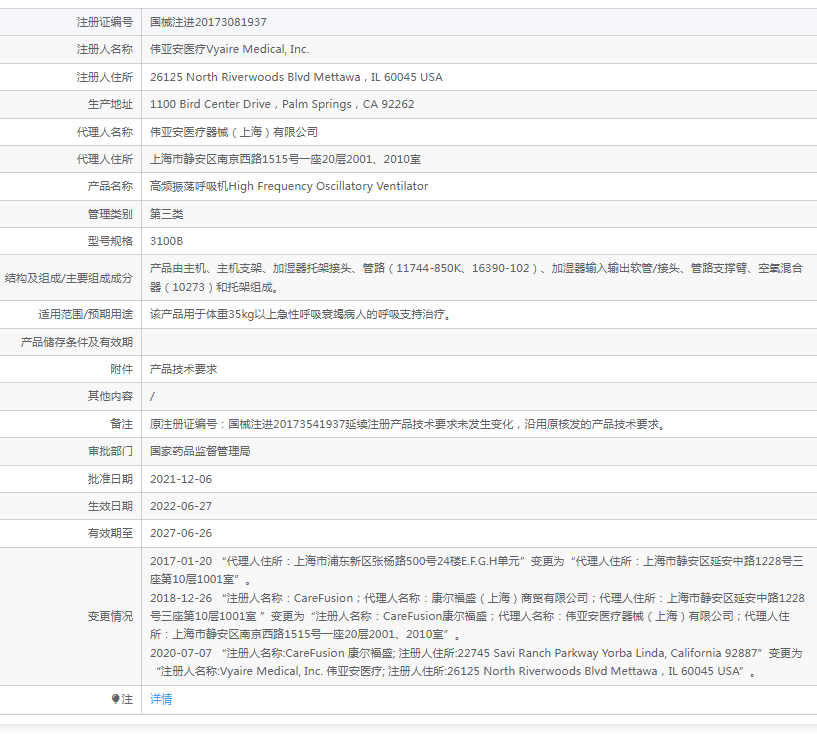Click the 其他内容 label
Screen dimensions: 817x738
point(110,396)
